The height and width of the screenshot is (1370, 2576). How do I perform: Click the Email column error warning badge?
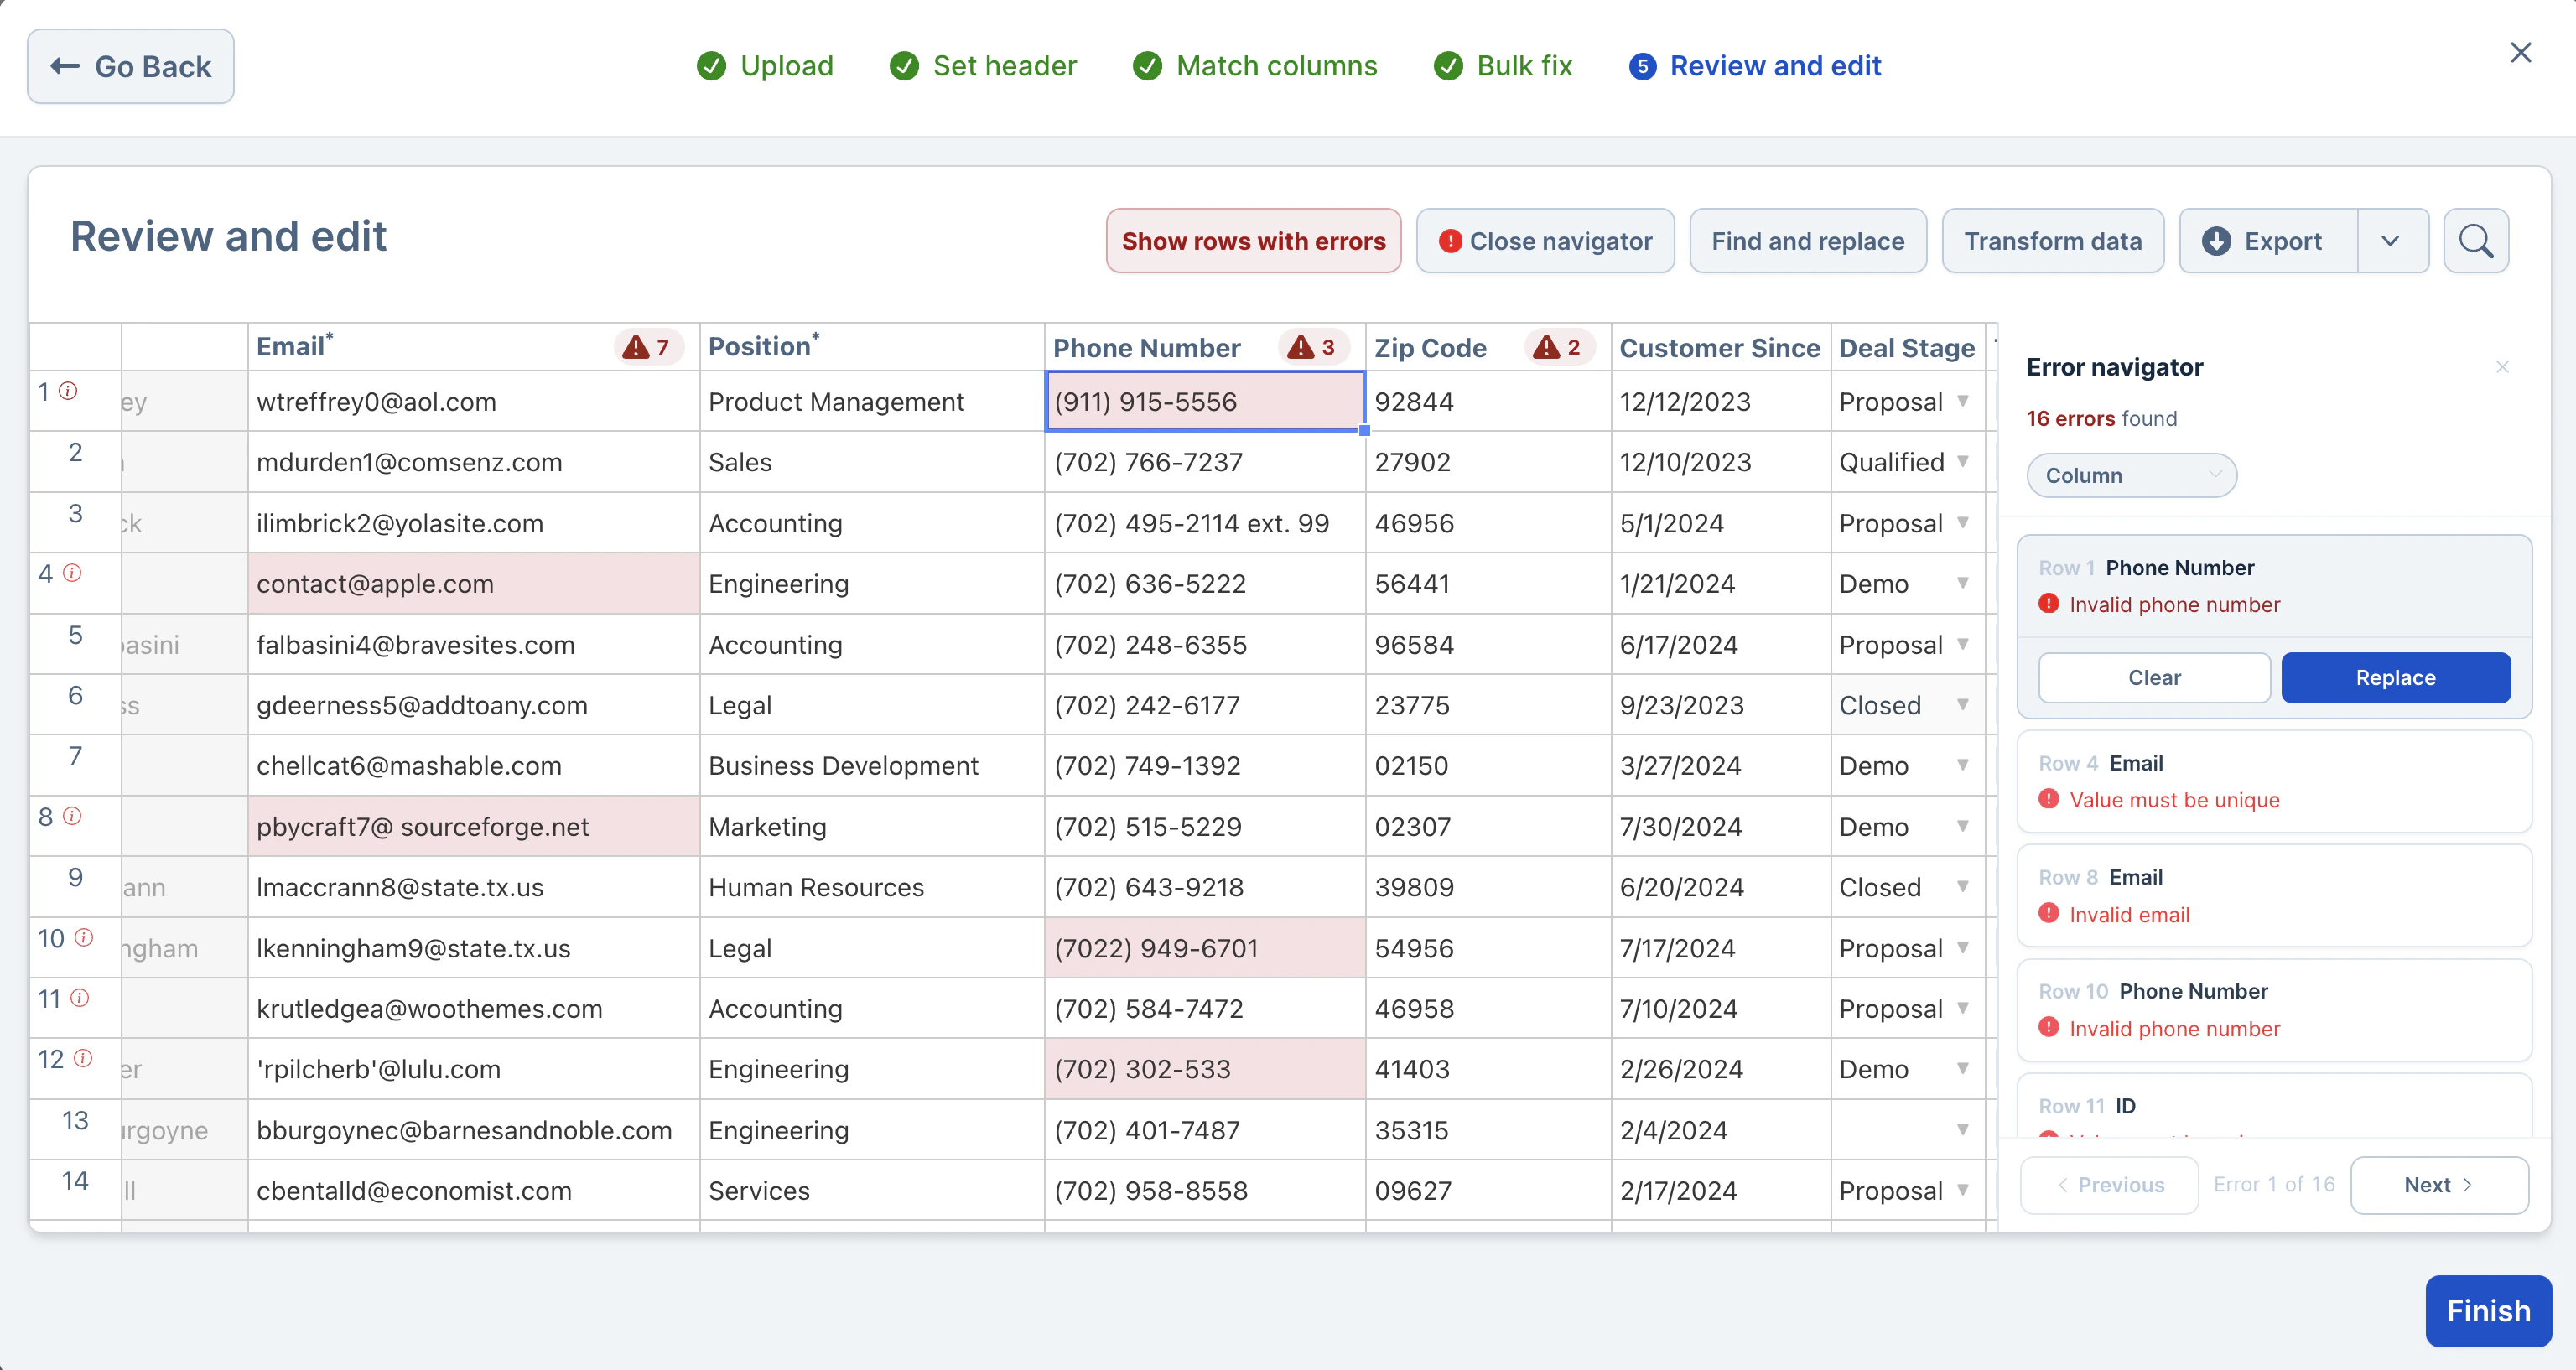click(647, 347)
